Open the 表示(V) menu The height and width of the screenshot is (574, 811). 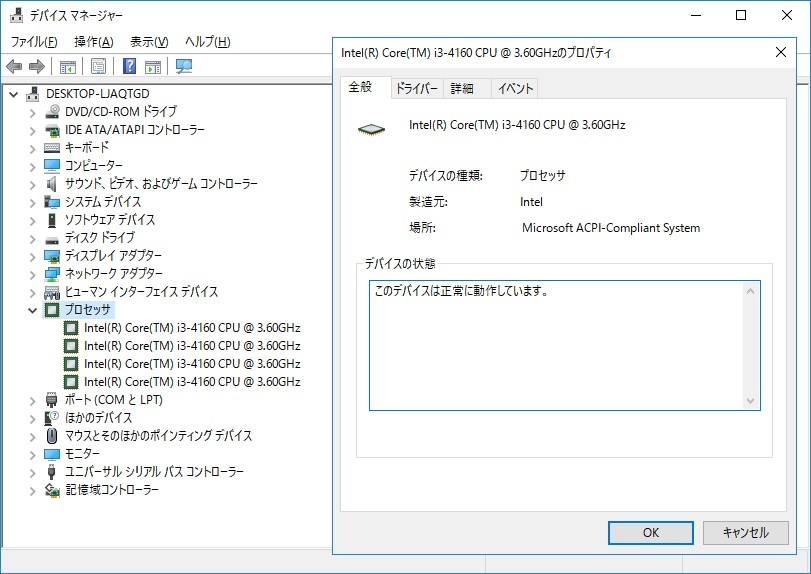149,41
